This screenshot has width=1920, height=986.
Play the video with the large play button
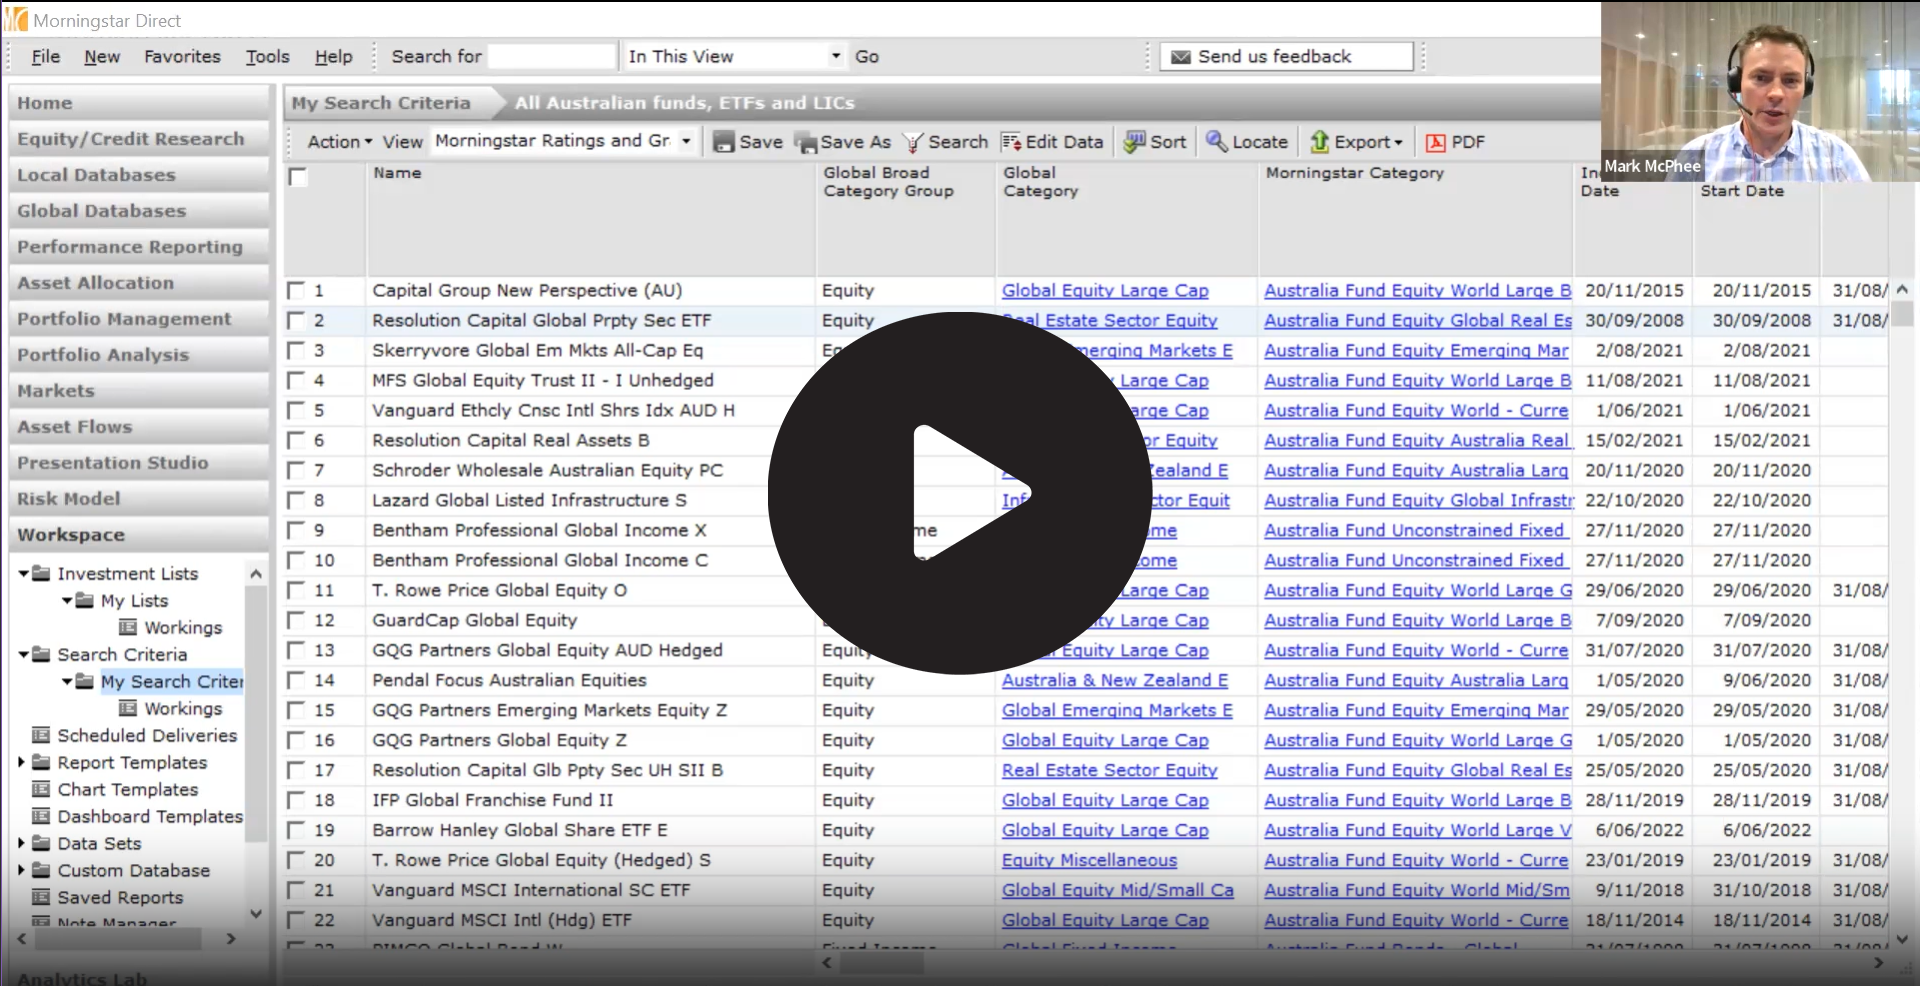tap(960, 493)
